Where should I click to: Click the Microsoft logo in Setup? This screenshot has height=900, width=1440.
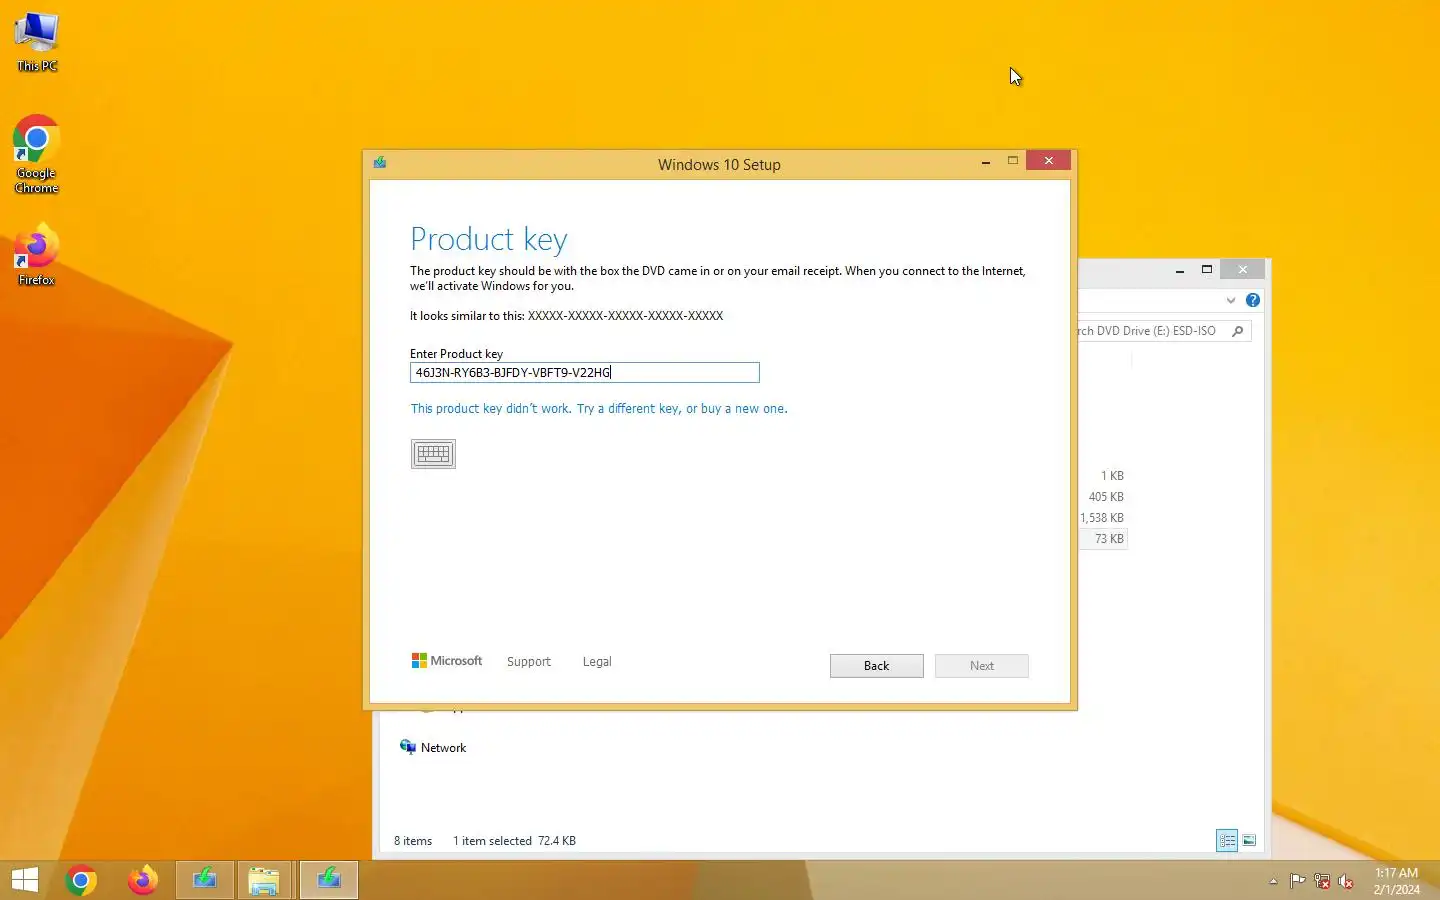447,661
